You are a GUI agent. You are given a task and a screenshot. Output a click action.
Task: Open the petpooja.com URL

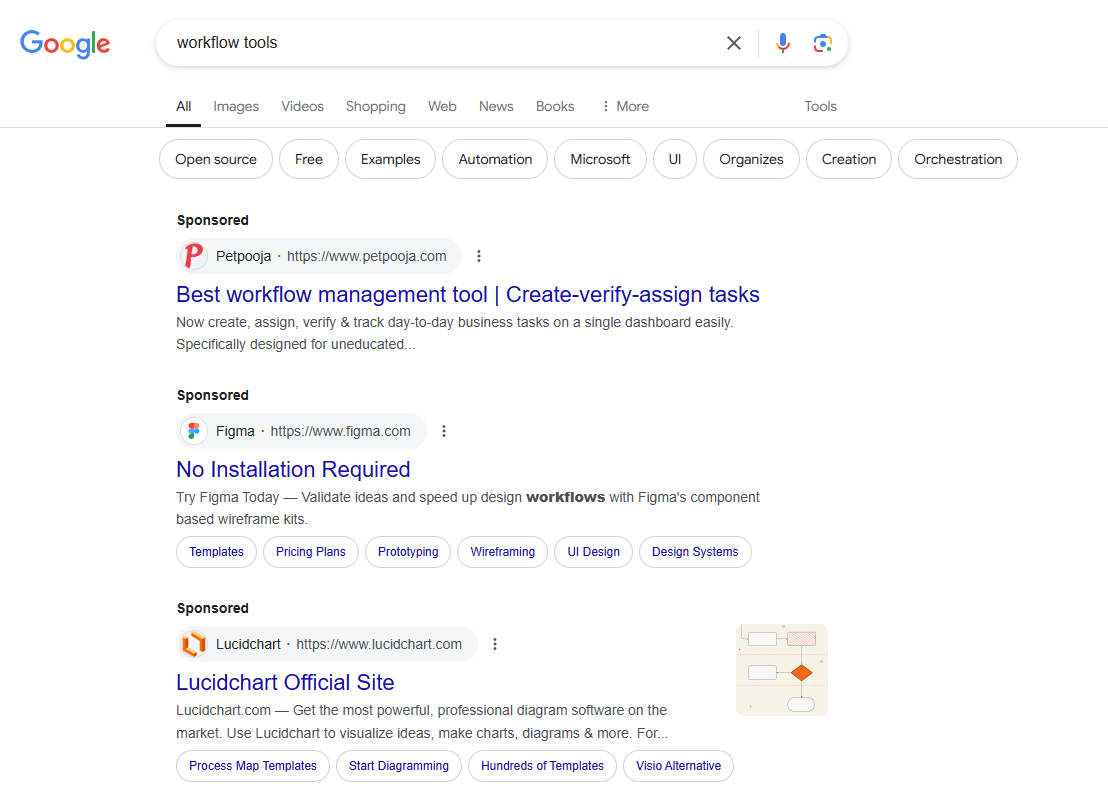tap(366, 256)
